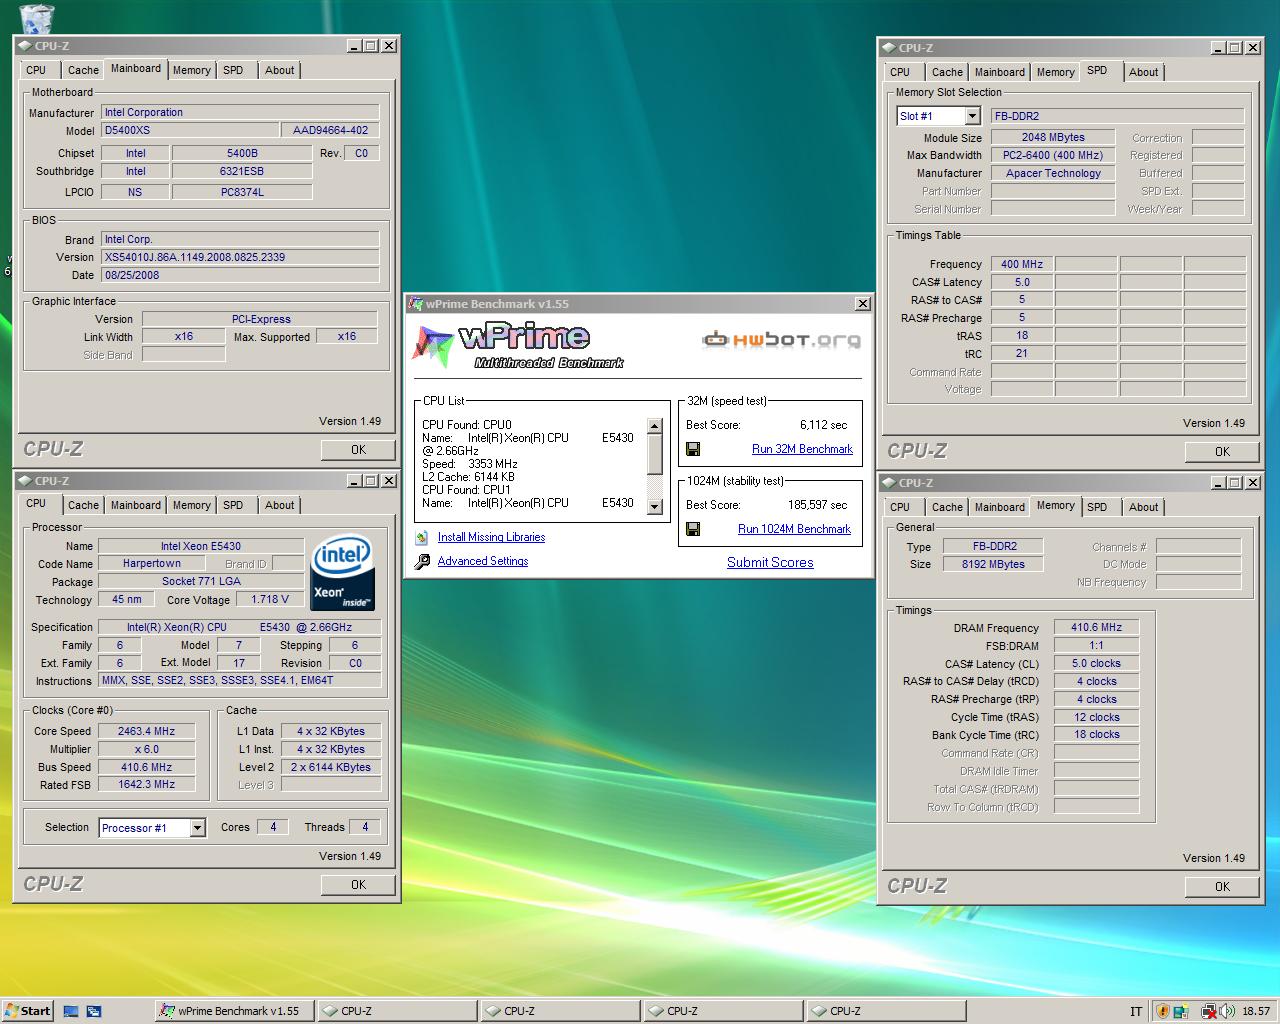Open About tab in the Memory Slot Selection window
This screenshot has height=1024, width=1280.
pyautogui.click(x=1143, y=72)
